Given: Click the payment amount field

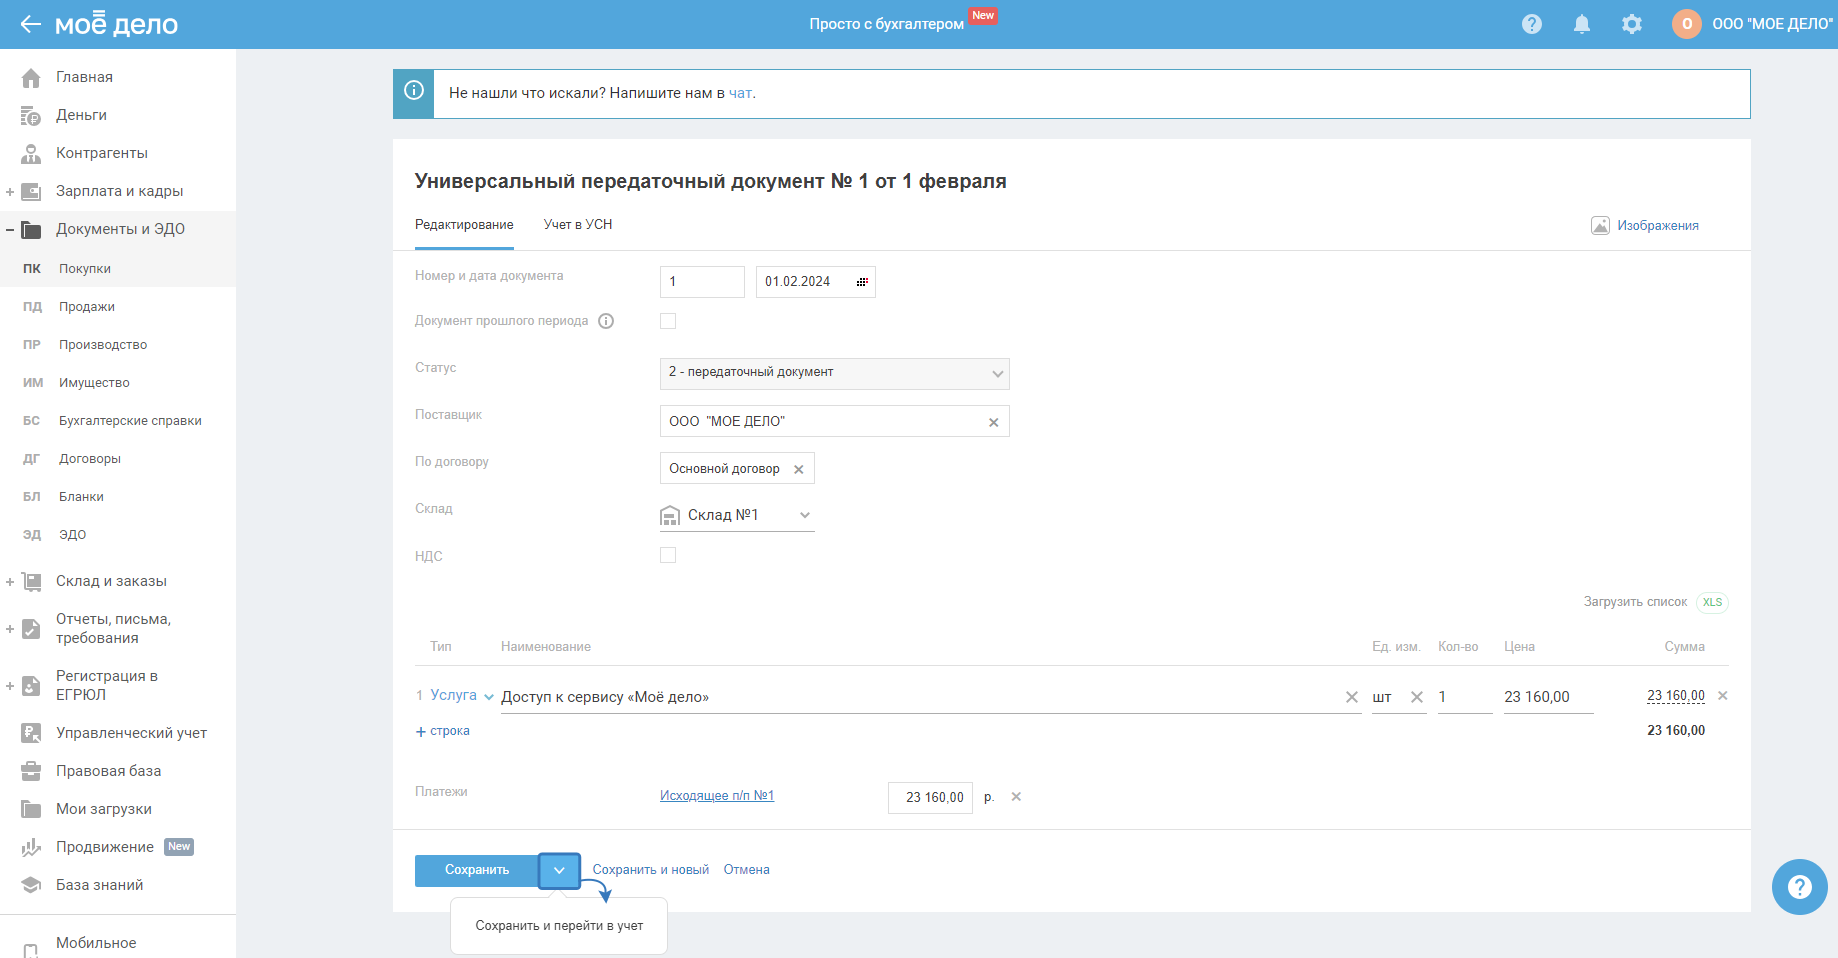Looking at the screenshot, I should pyautogui.click(x=930, y=797).
